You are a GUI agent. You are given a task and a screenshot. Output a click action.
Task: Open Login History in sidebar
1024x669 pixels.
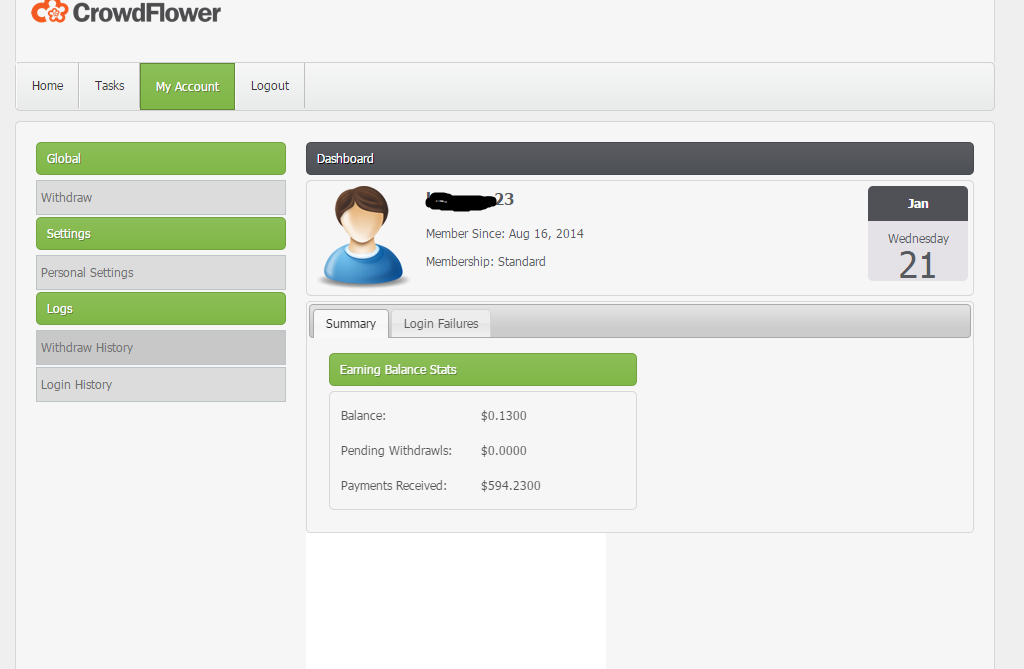[x=161, y=384]
